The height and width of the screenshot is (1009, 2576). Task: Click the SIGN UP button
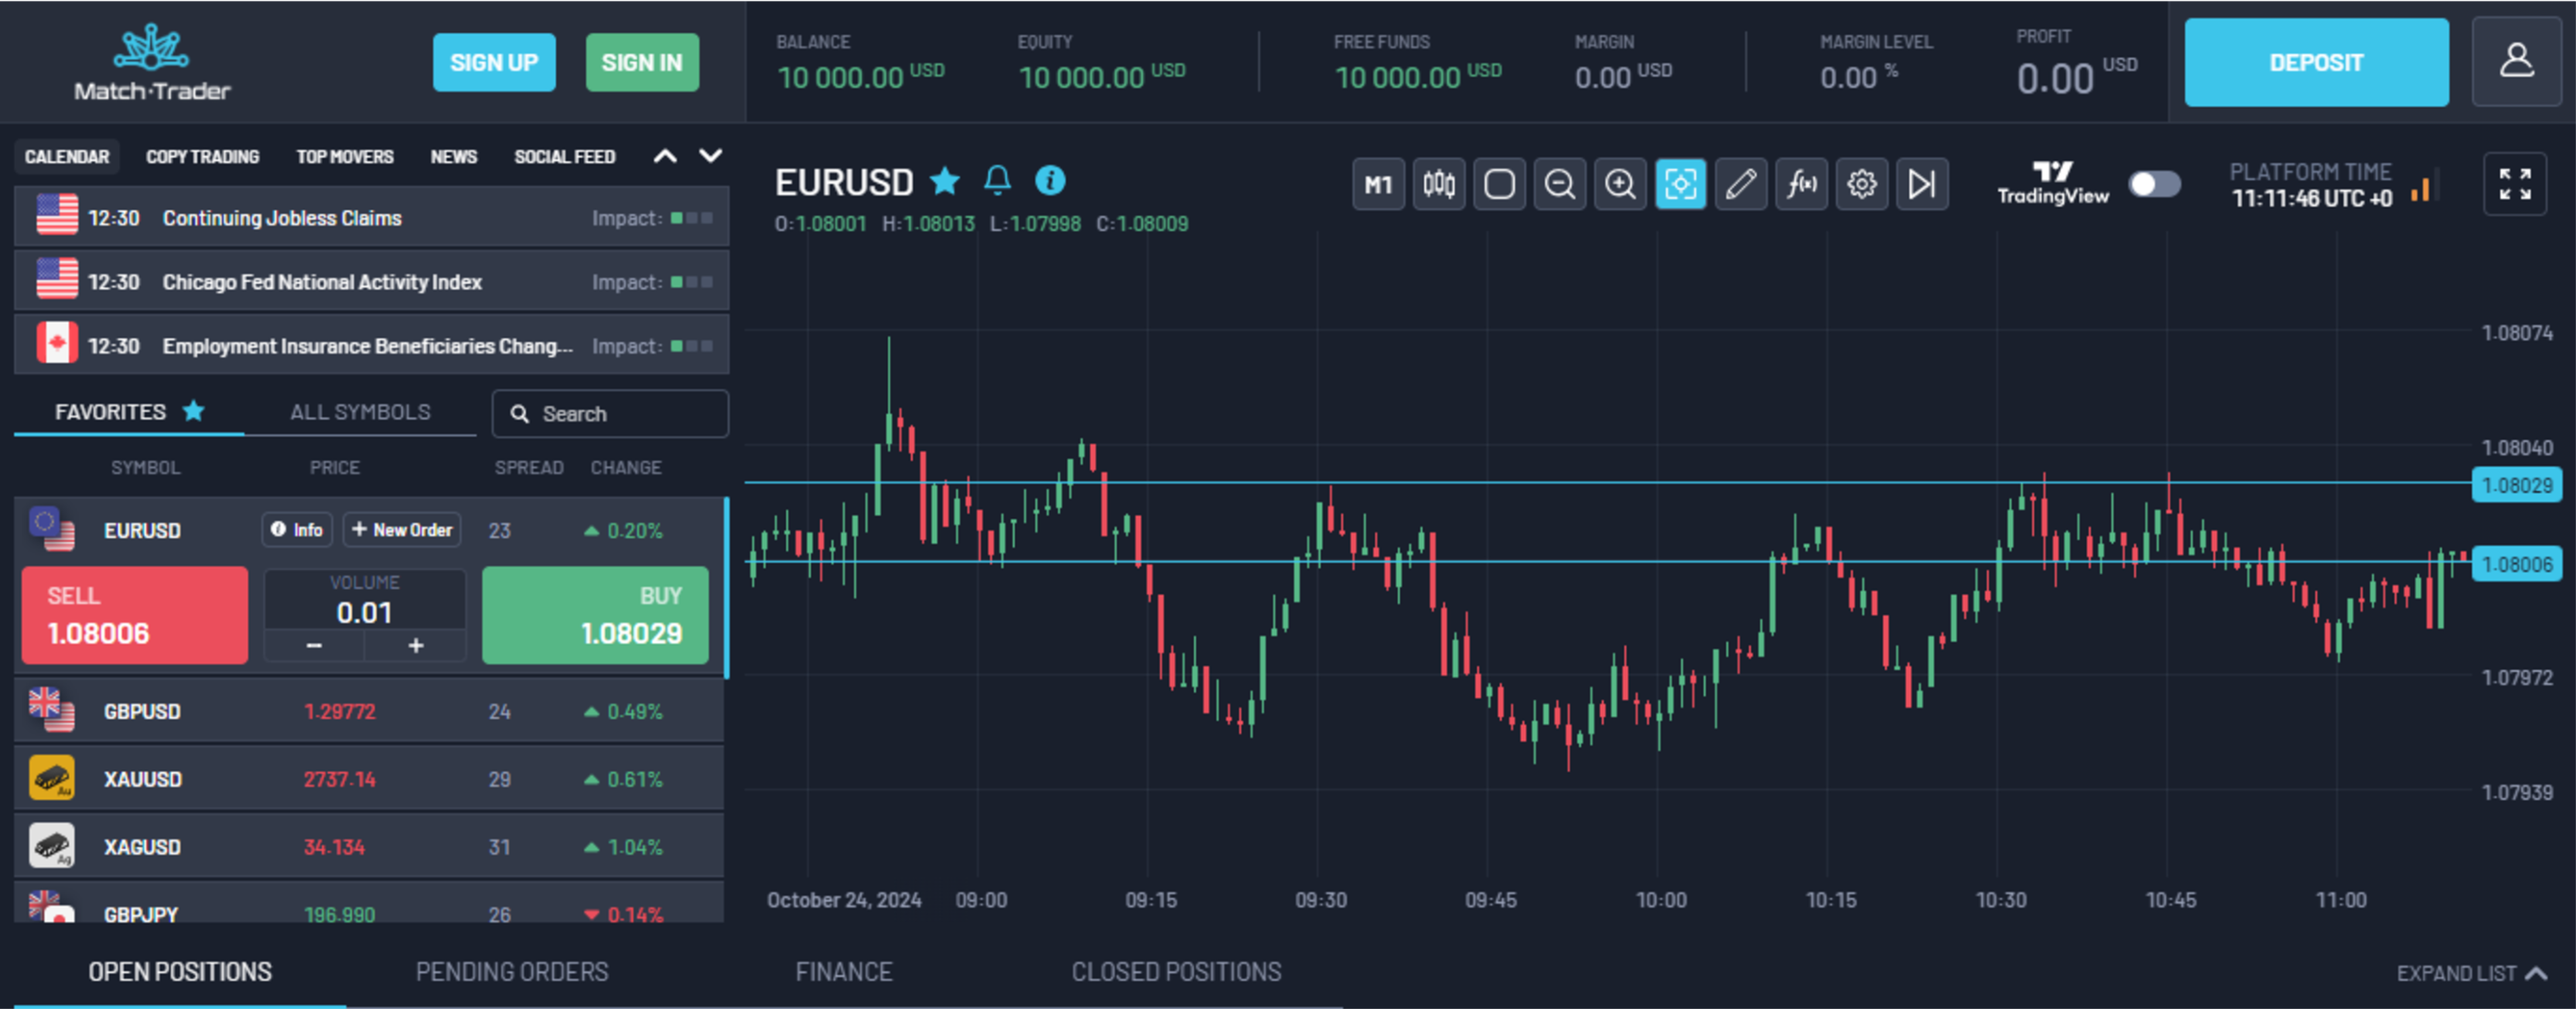494,62
